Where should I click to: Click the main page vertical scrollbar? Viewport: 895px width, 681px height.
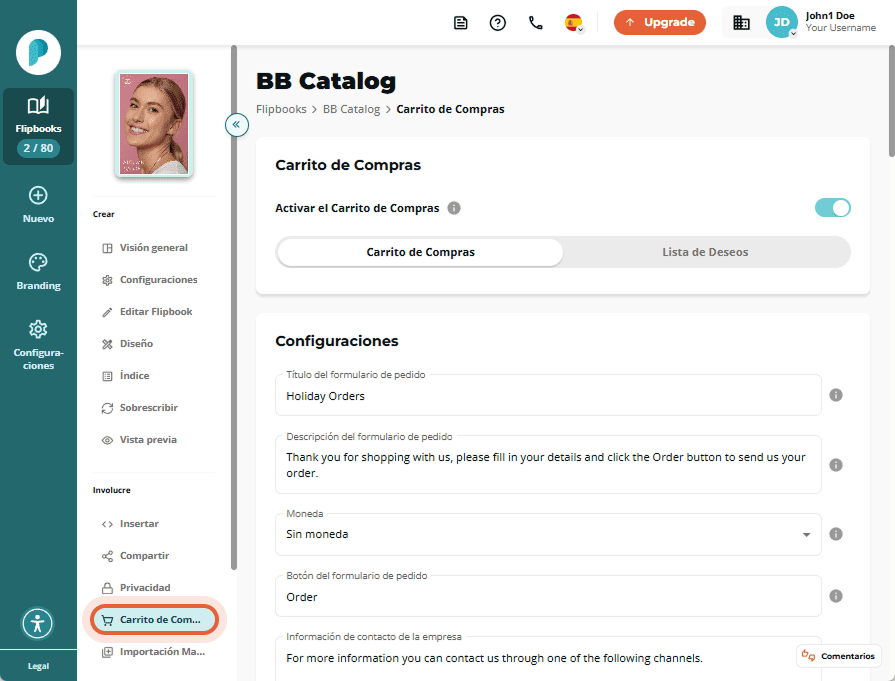(x=891, y=102)
